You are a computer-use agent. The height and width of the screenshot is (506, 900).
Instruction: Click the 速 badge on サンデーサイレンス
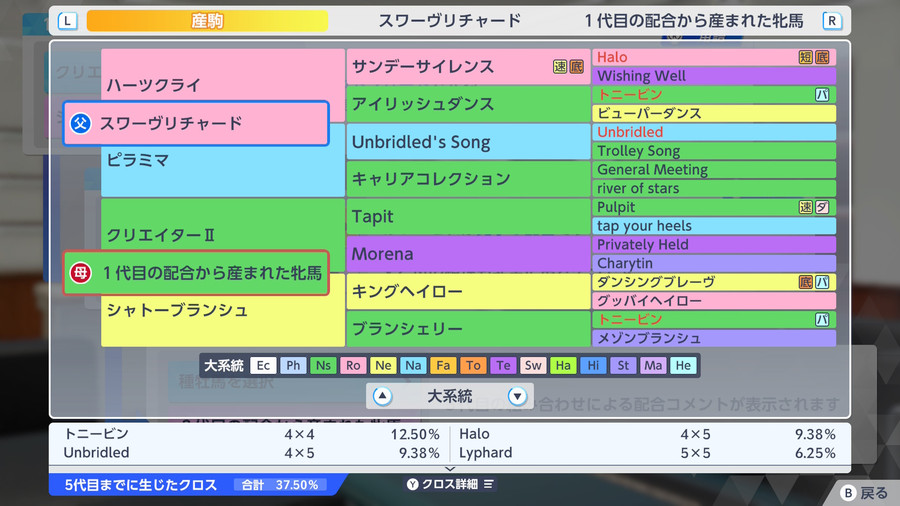point(560,67)
